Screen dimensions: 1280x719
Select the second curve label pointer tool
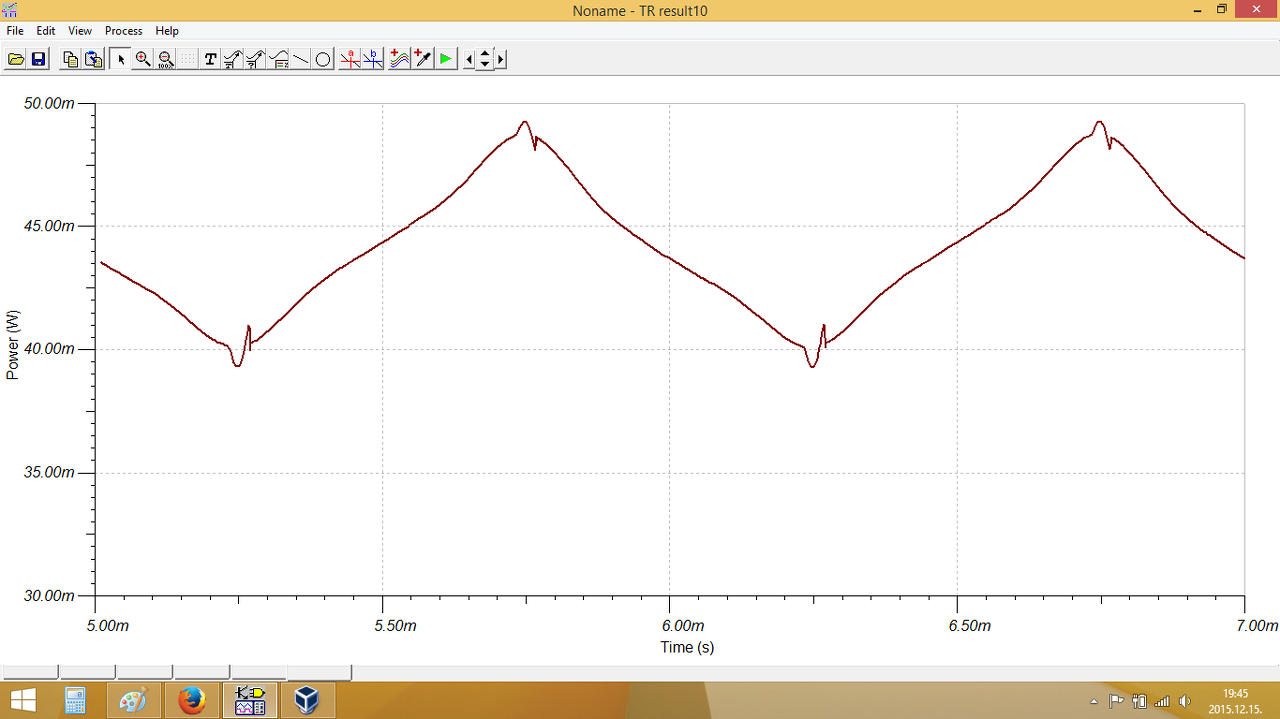pyautogui.click(x=255, y=59)
